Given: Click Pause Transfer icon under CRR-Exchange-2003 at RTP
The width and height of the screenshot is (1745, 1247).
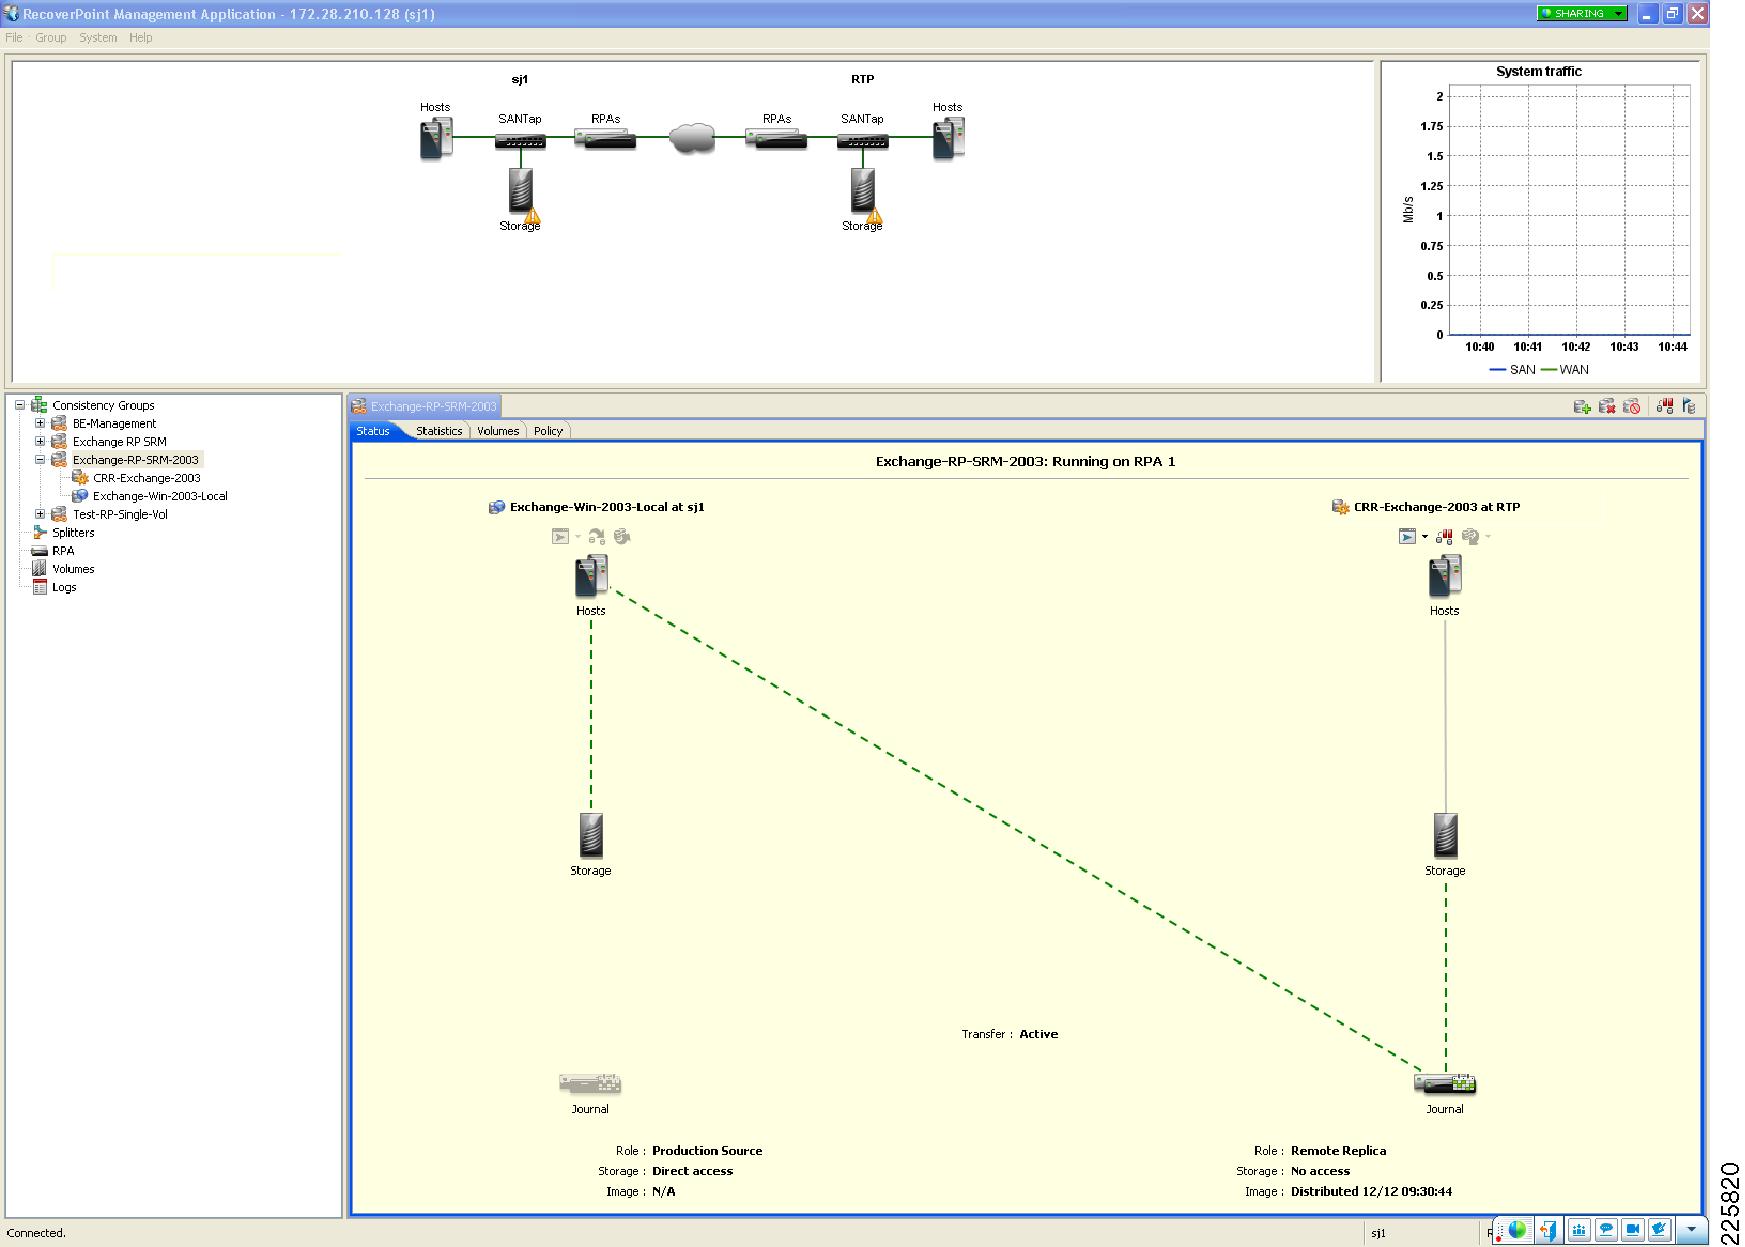Looking at the screenshot, I should [1444, 536].
